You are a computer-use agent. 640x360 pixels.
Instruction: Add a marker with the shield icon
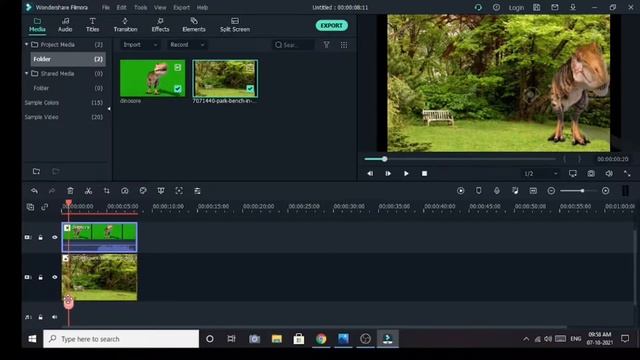coord(478,191)
